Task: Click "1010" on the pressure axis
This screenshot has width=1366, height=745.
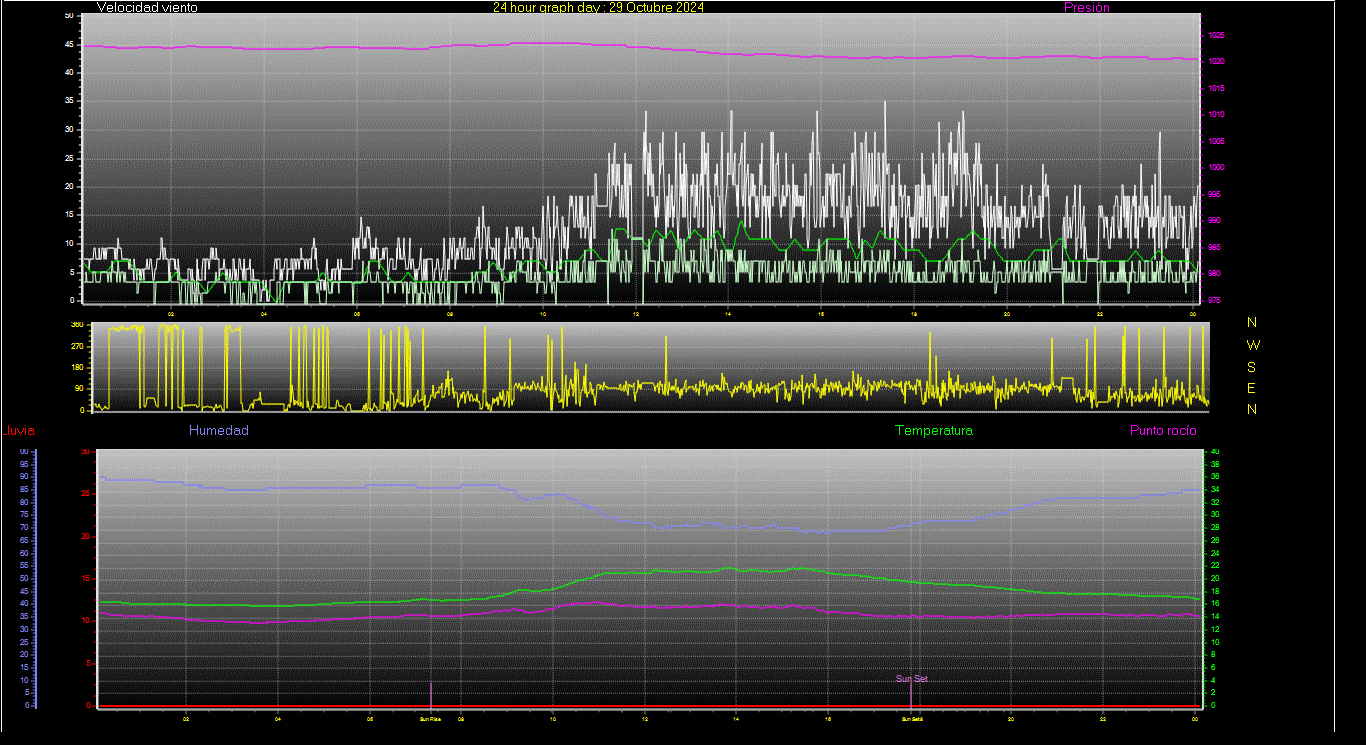Action: click(1216, 115)
